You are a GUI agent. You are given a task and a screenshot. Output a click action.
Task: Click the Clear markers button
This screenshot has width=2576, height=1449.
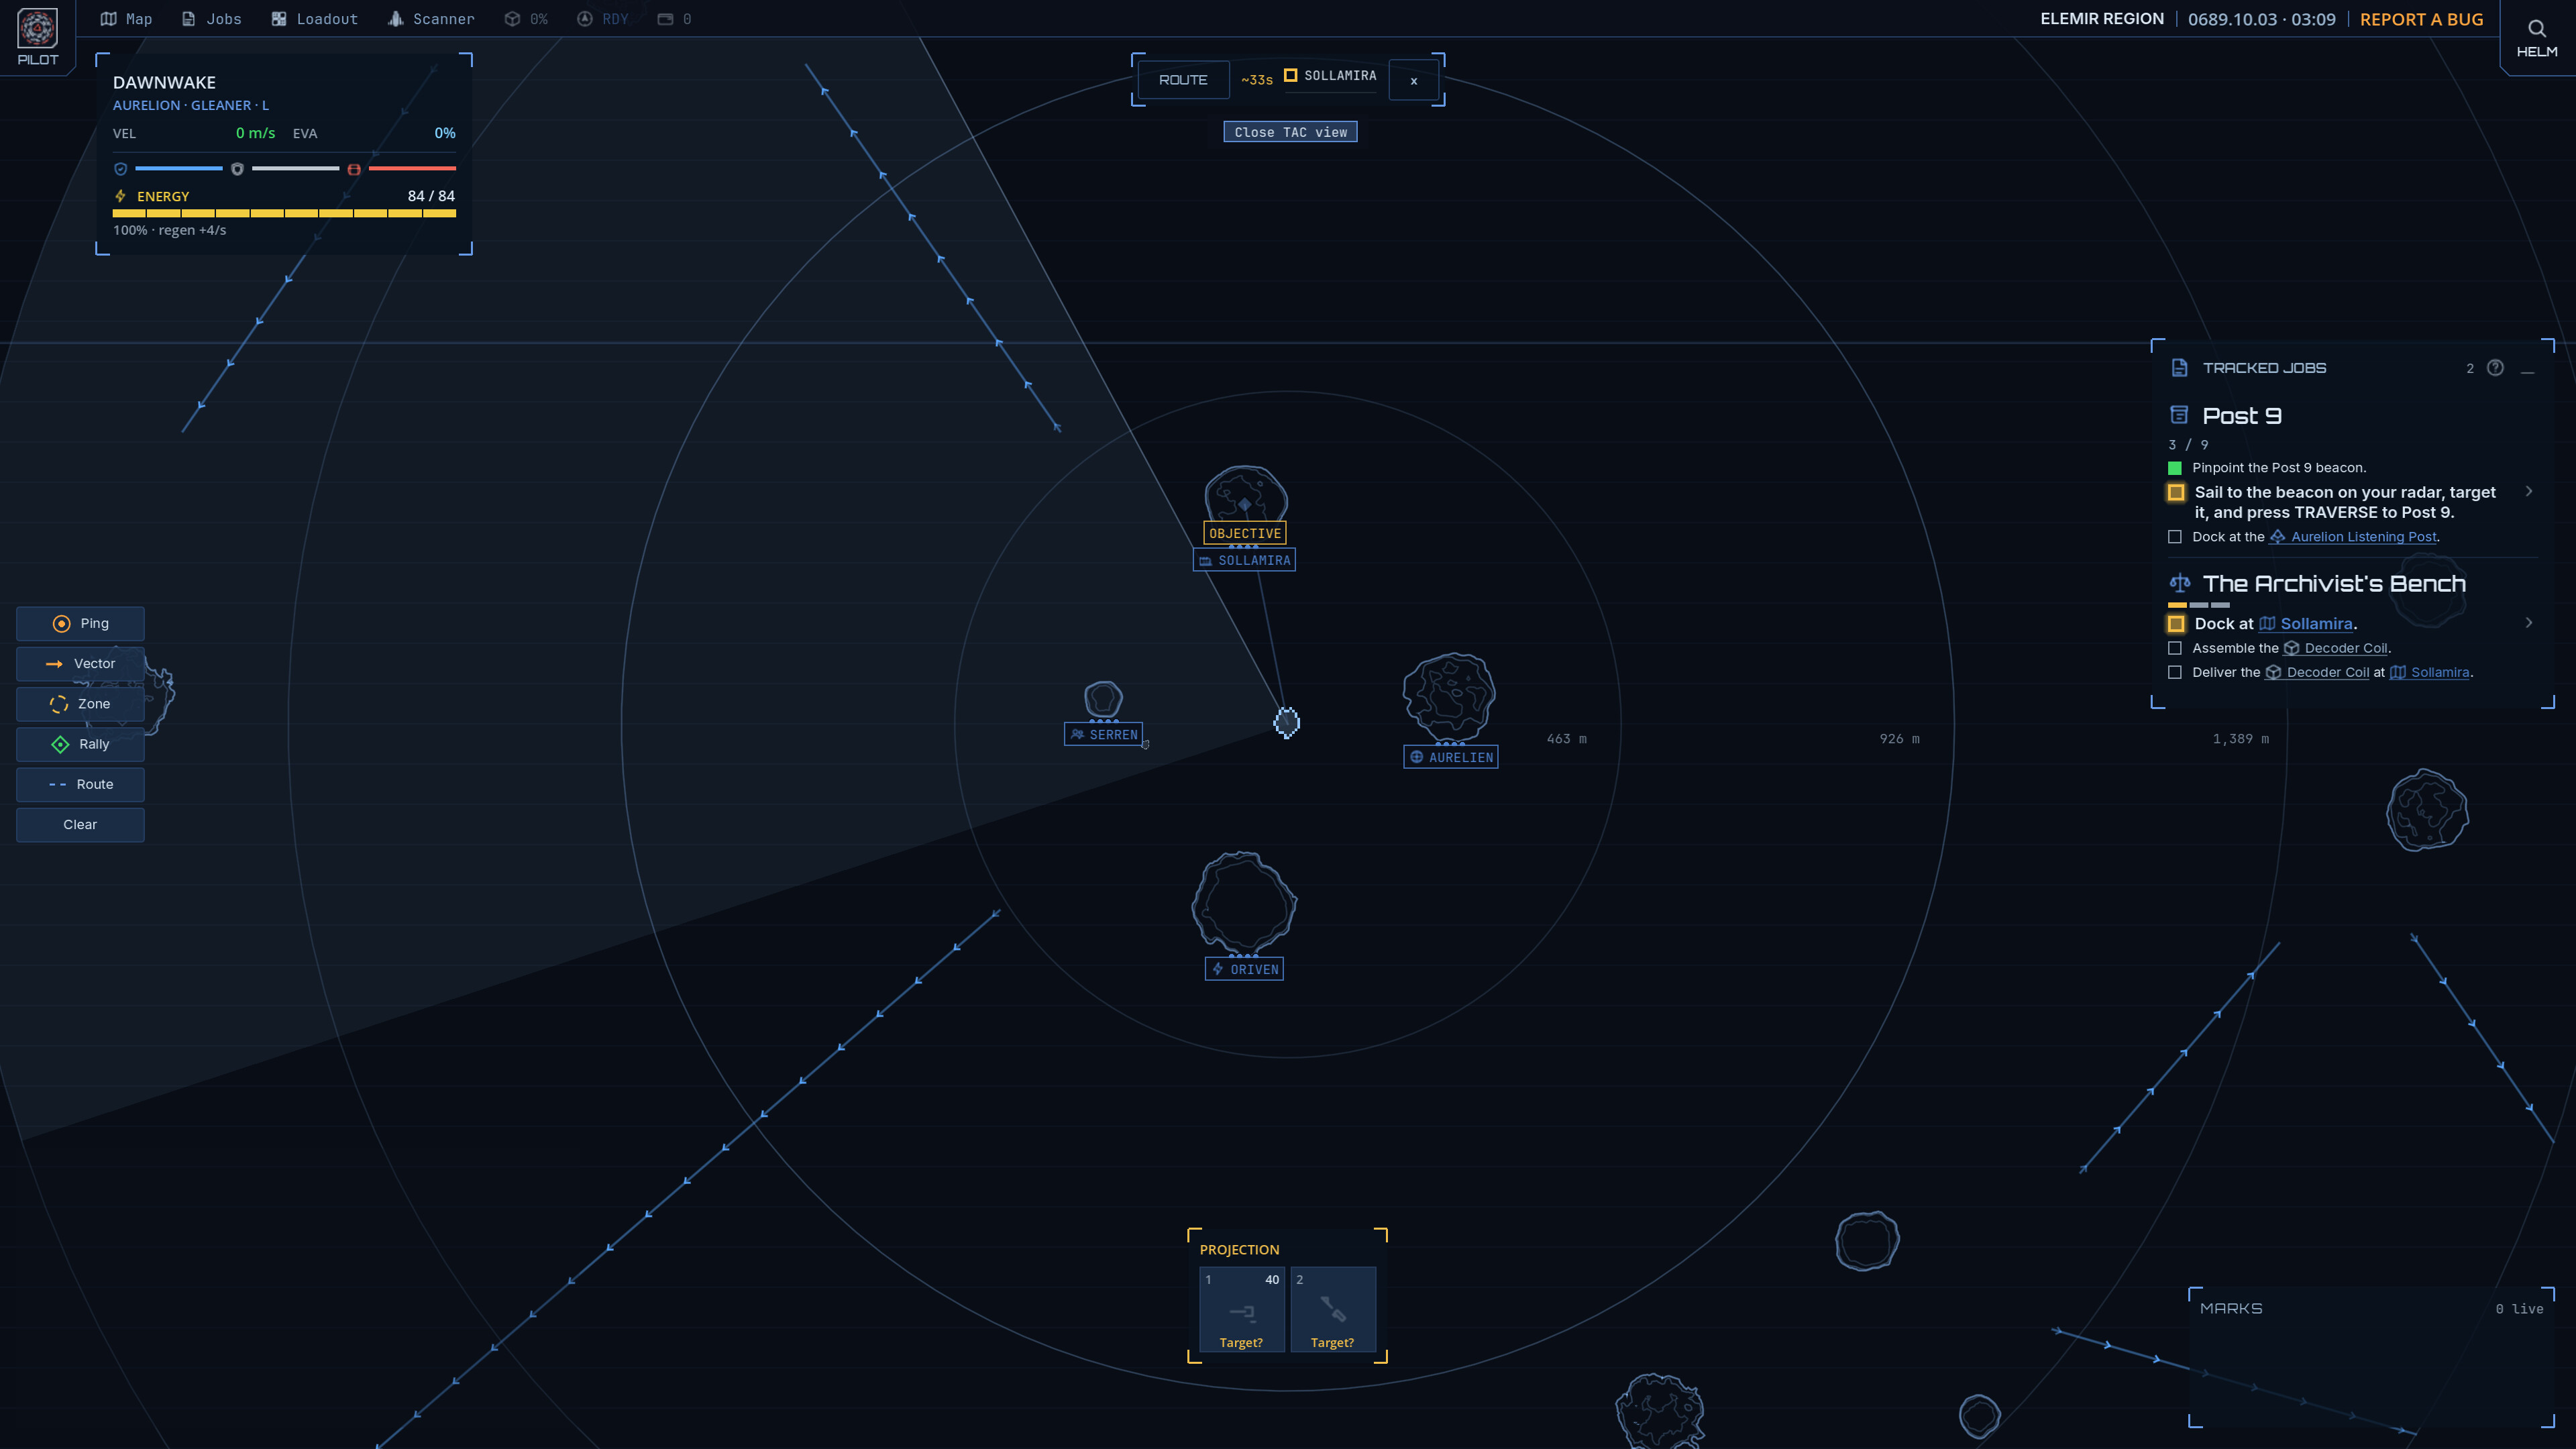coord(80,825)
